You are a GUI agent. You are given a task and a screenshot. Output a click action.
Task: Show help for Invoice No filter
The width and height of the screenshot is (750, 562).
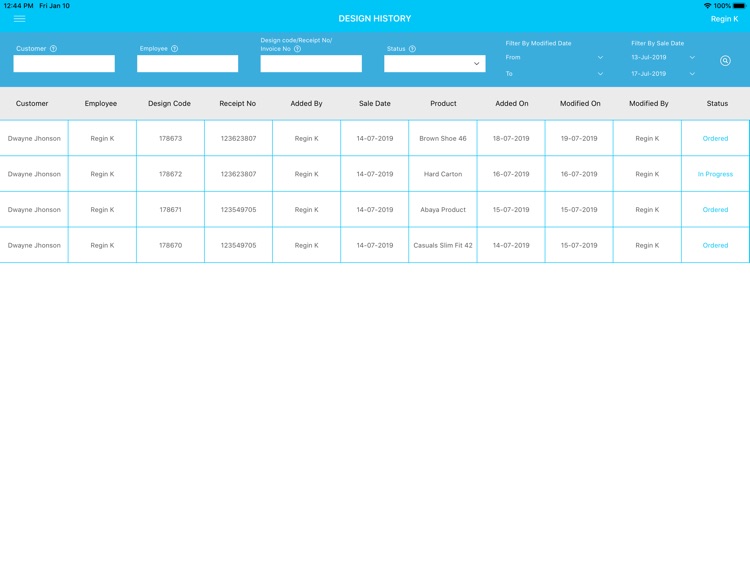point(298,49)
